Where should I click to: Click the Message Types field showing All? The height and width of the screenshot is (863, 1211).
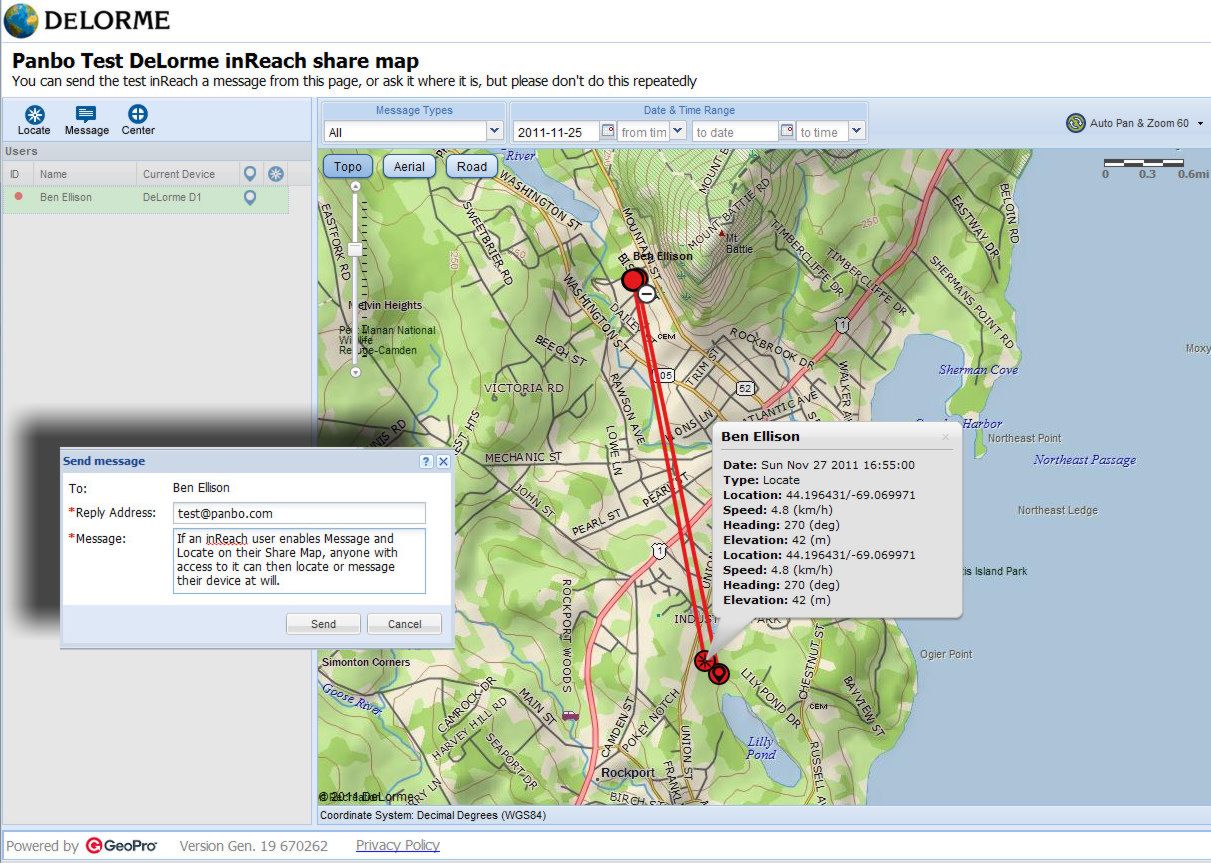[405, 132]
